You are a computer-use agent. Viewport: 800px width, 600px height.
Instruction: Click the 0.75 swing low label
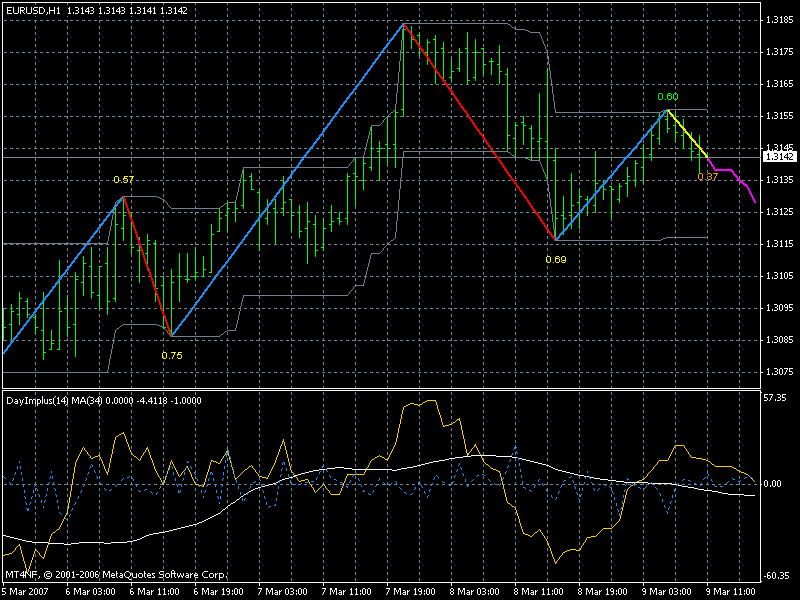(172, 356)
